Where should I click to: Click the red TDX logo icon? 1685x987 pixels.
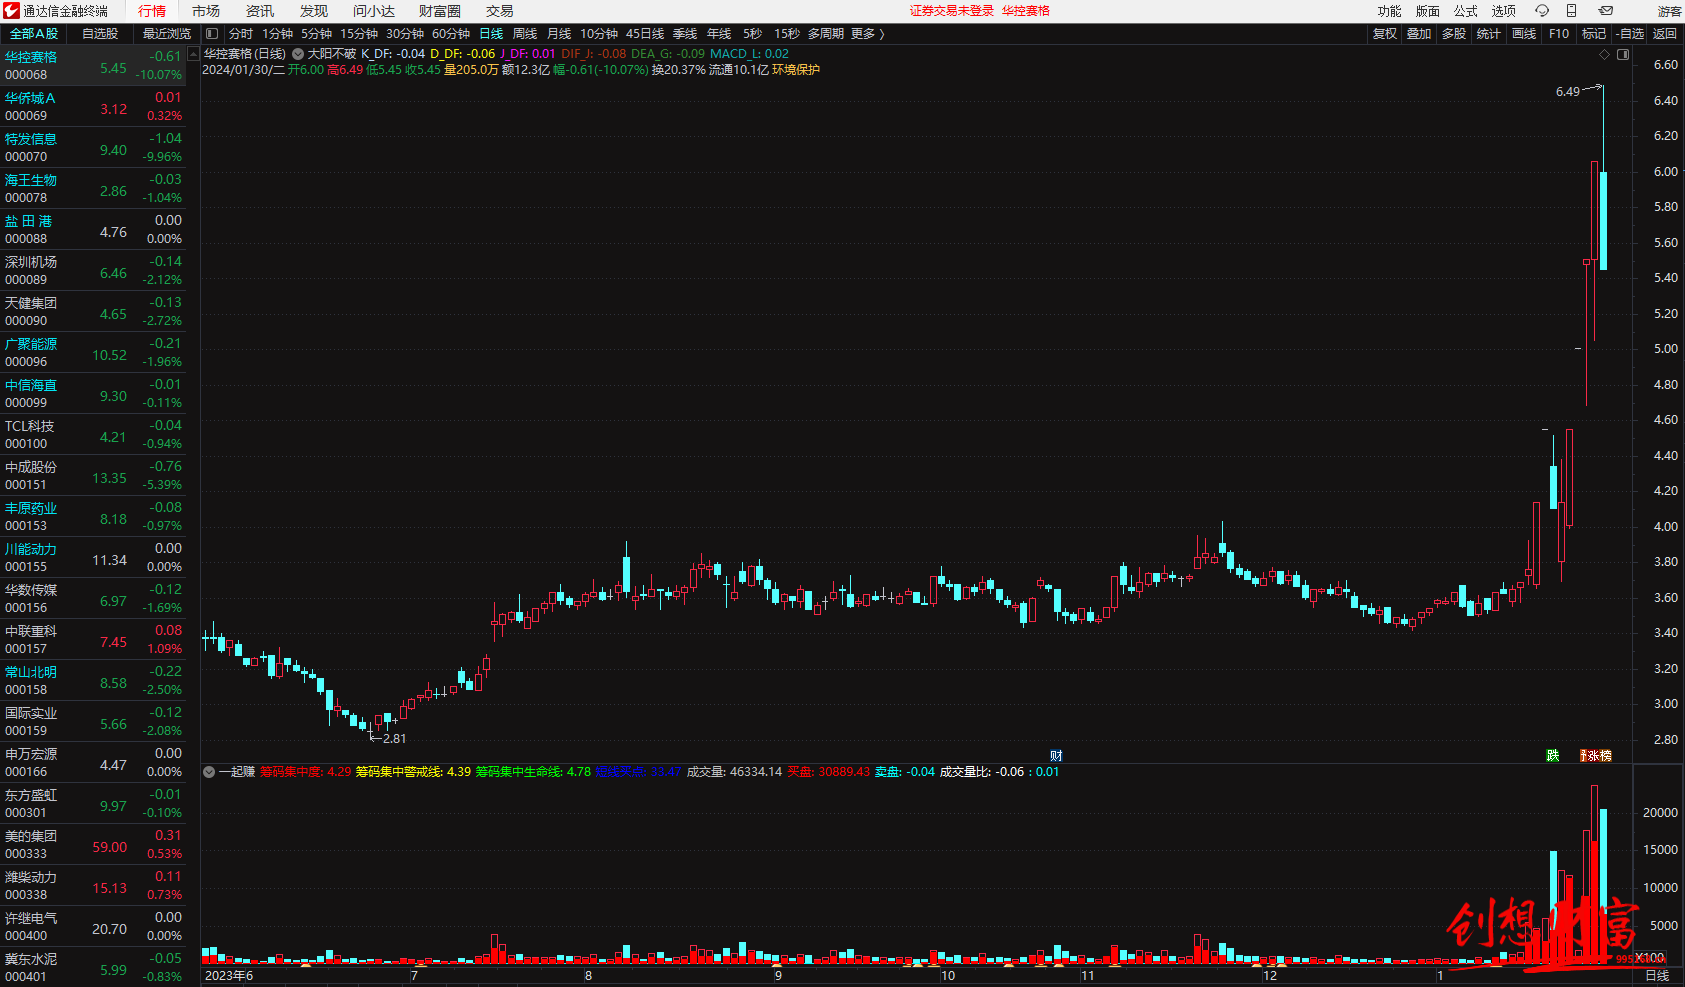[11, 11]
